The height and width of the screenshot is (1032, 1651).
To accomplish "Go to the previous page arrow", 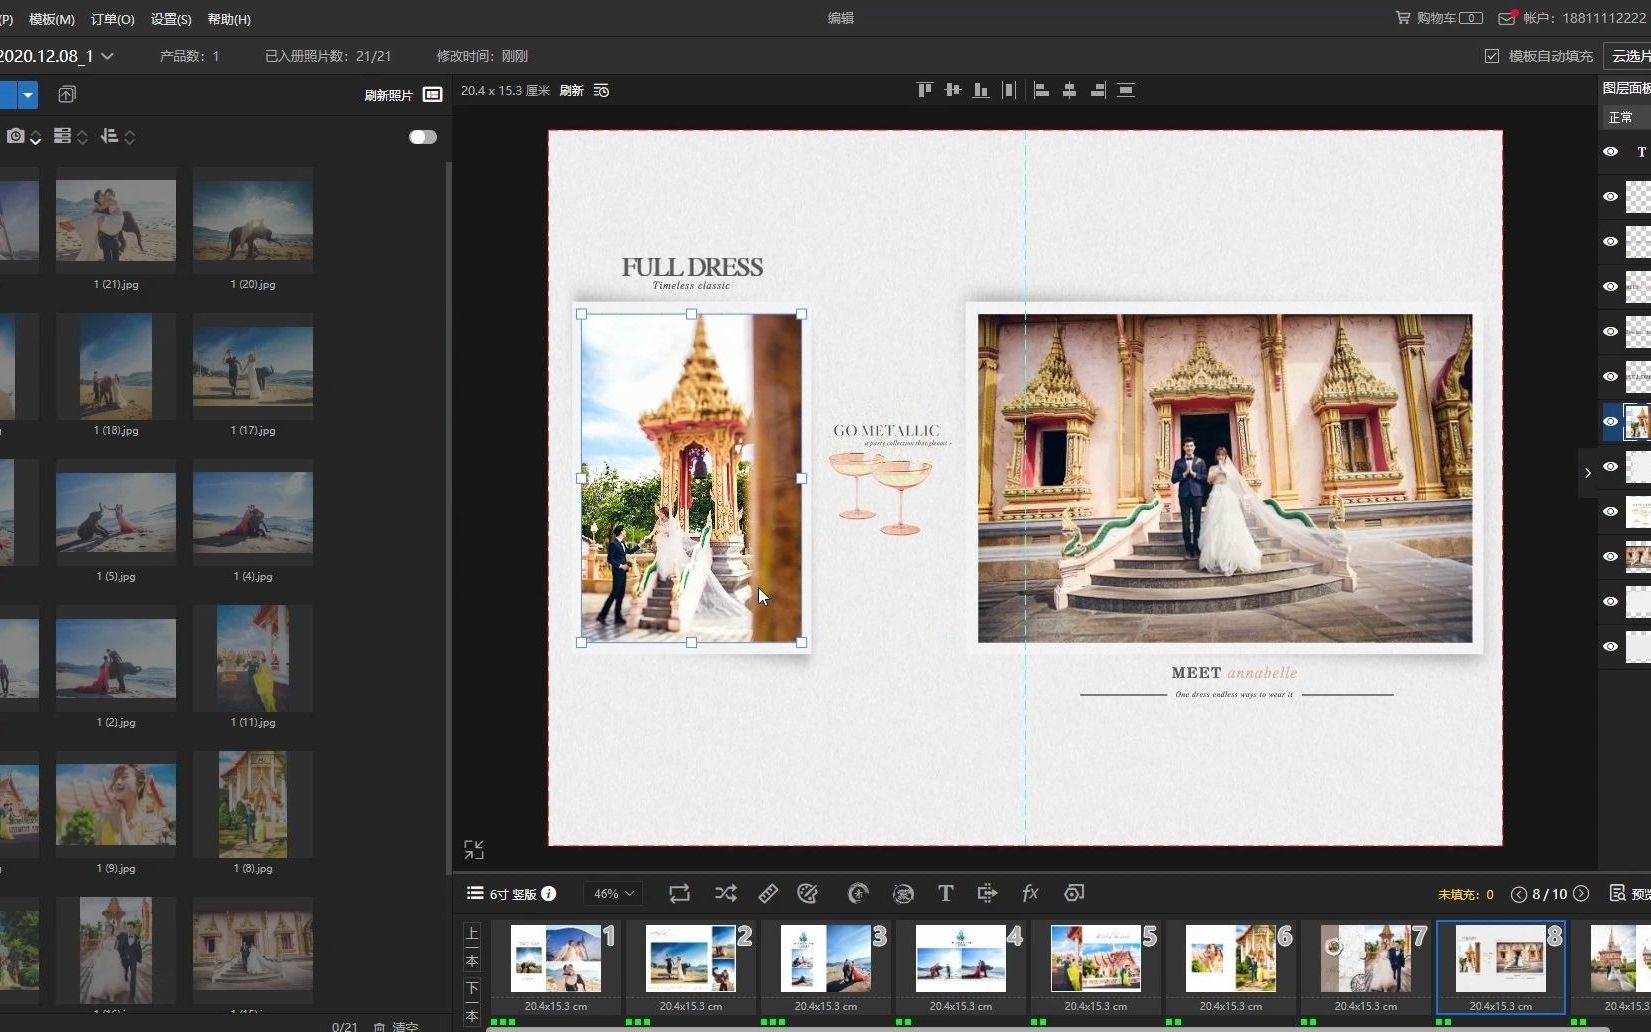I will coord(1518,894).
